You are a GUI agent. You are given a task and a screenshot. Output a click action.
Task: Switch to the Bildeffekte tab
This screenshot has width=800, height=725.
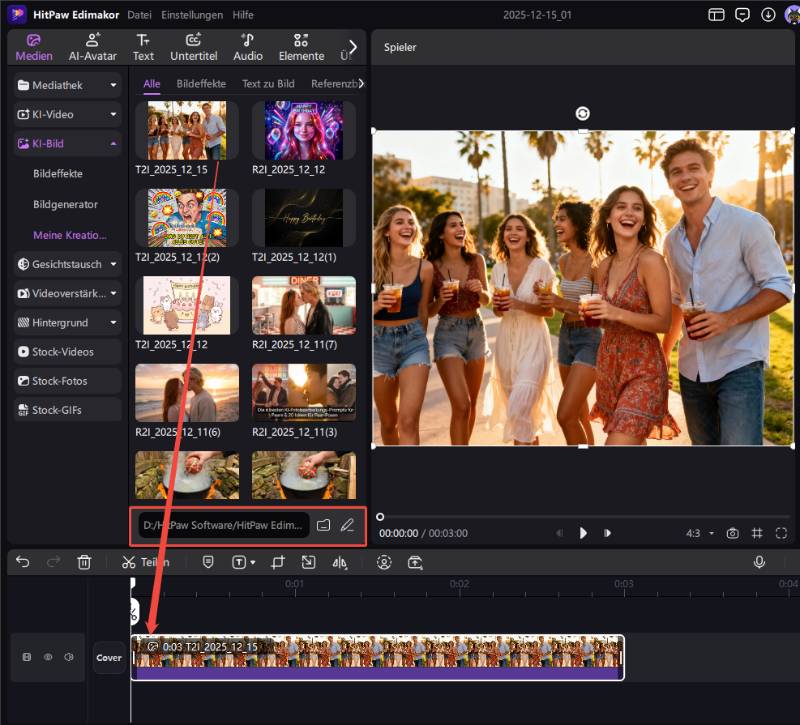coord(201,84)
